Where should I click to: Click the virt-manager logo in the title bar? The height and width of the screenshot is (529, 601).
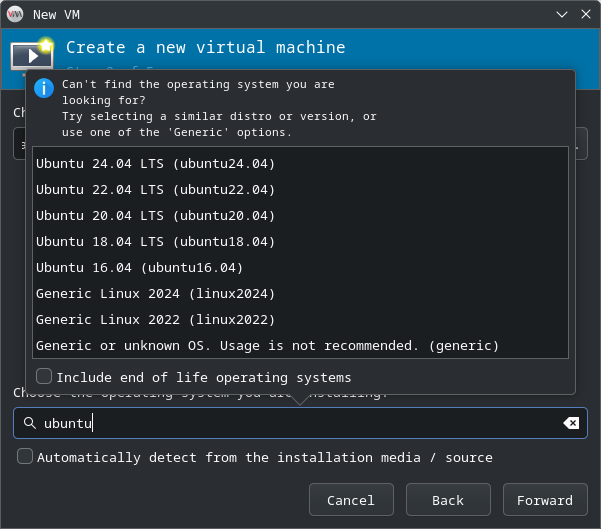click(x=15, y=14)
